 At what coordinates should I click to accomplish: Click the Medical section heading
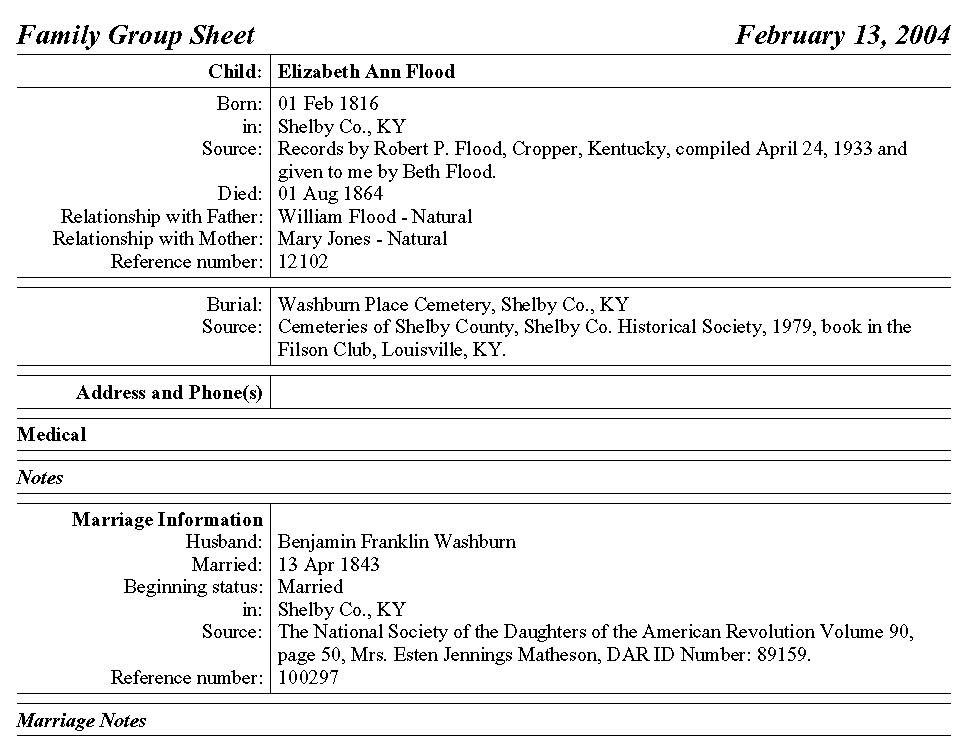52,435
